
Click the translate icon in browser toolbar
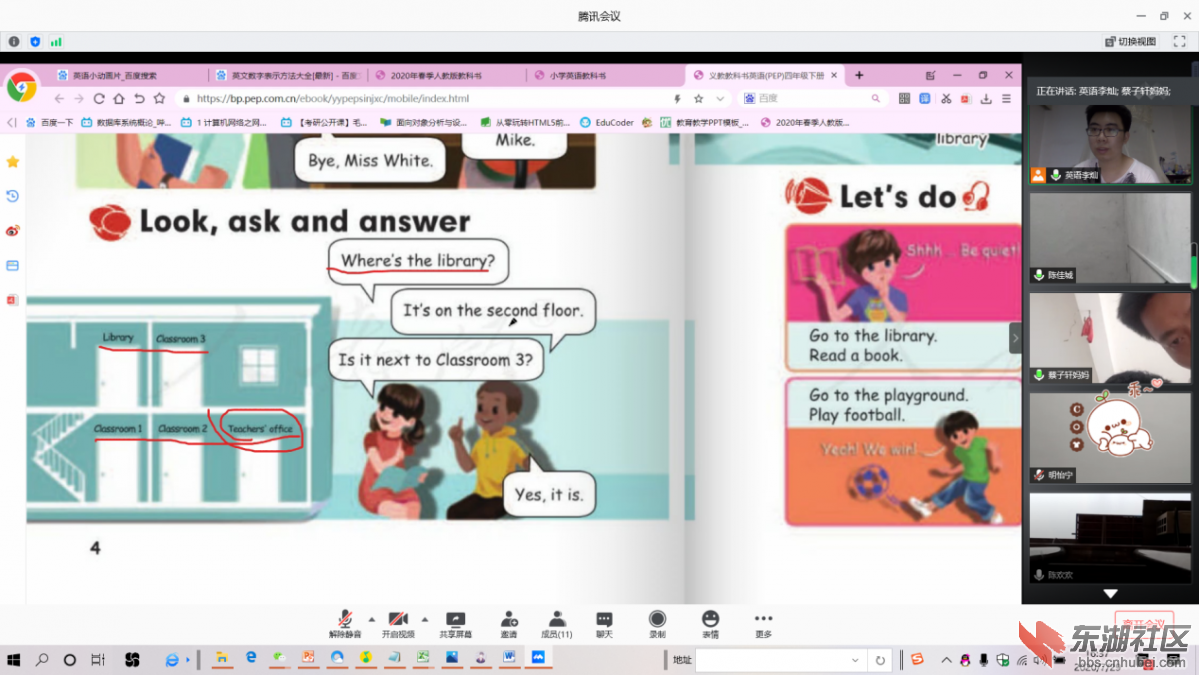925,99
